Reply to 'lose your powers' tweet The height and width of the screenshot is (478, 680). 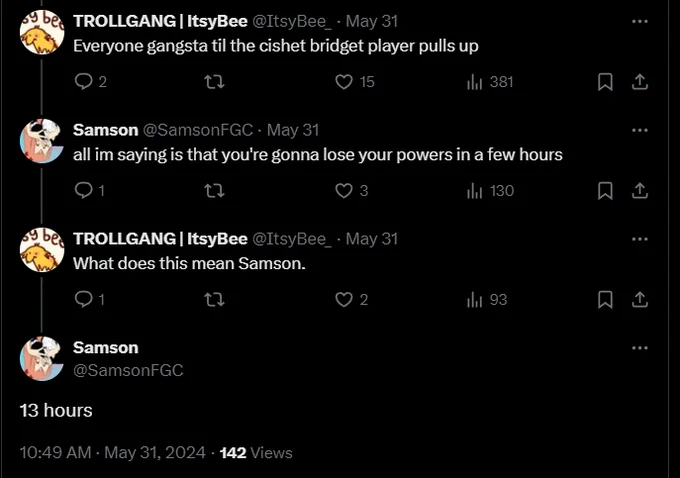89,190
